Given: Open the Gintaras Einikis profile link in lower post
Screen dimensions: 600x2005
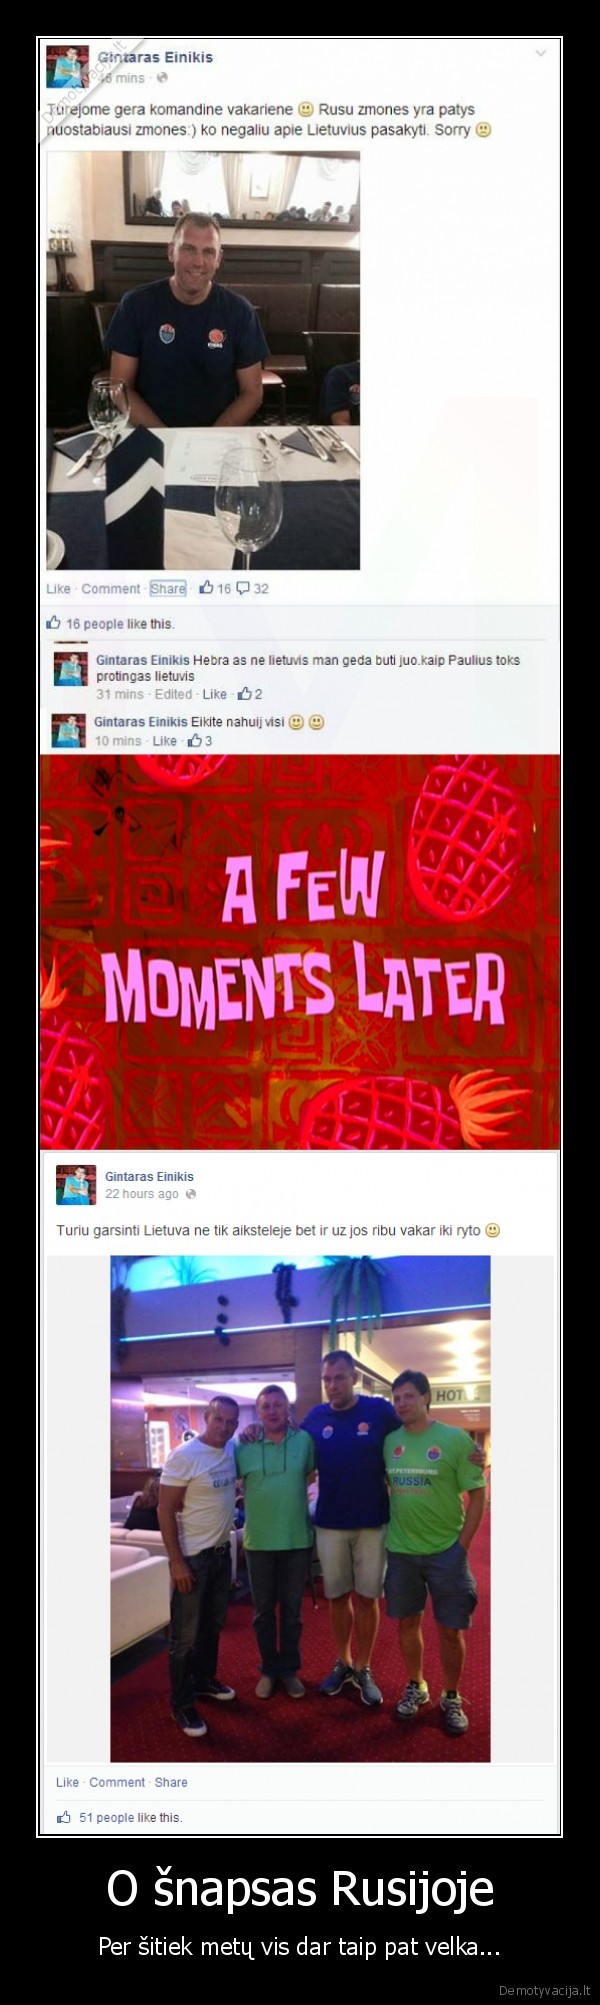Looking at the screenshot, I should click(x=149, y=1177).
